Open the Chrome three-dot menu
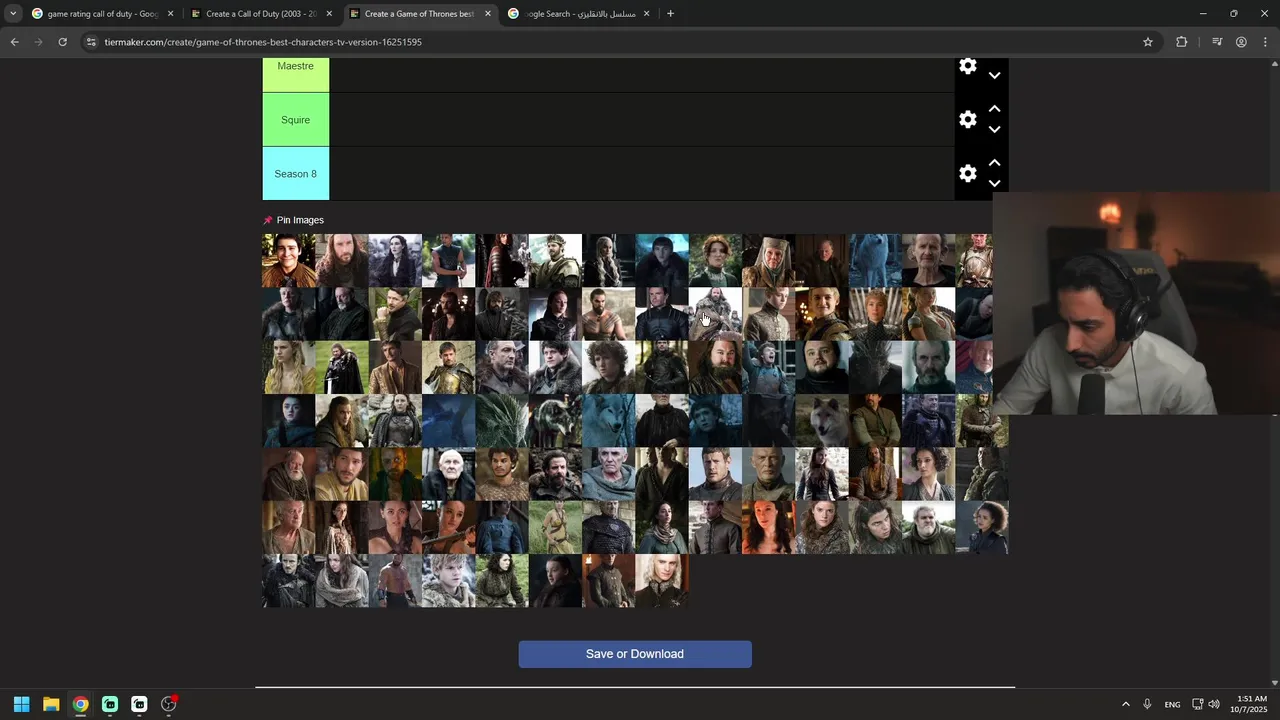 (x=1265, y=42)
